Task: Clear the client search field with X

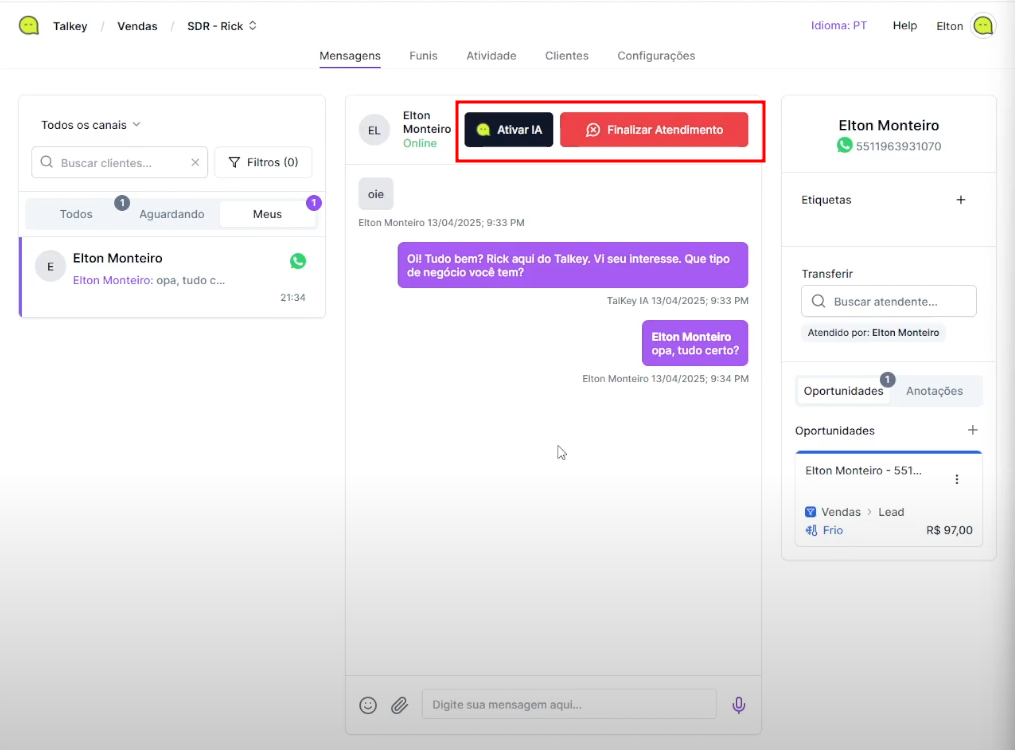Action: (x=195, y=162)
